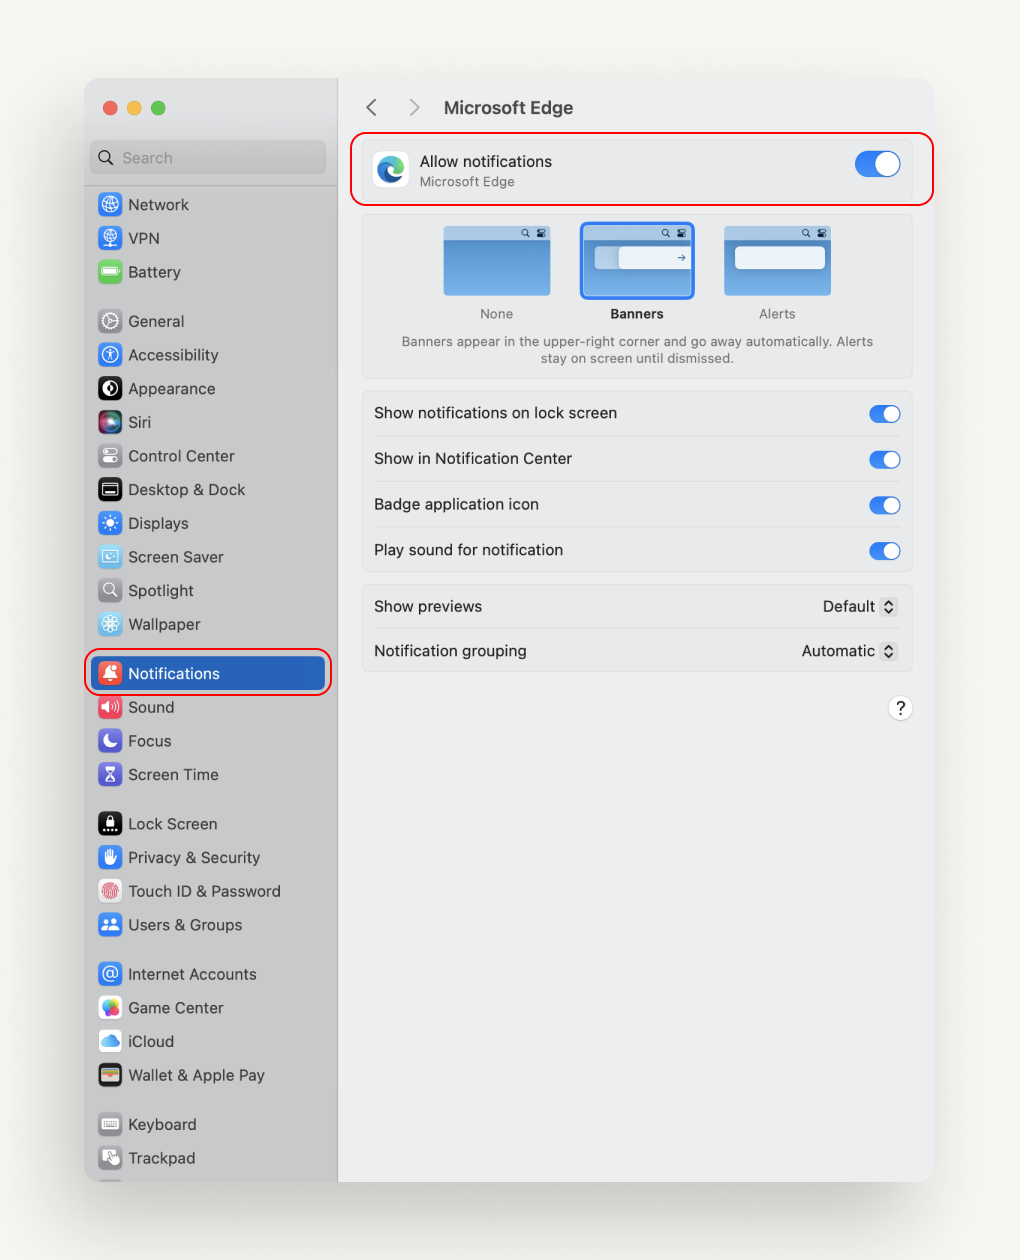Viewport: 1020px width, 1260px height.
Task: Open Accessibility settings via its icon
Action: tap(110, 355)
